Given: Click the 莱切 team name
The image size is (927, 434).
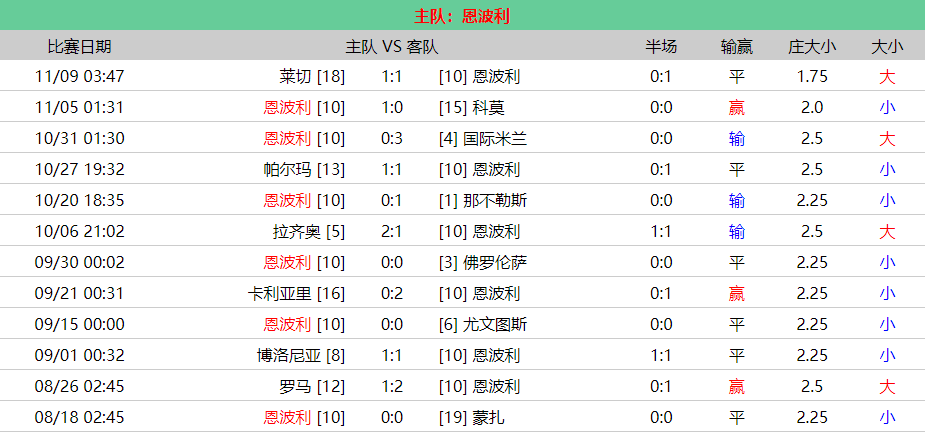Looking at the screenshot, I should point(296,76).
